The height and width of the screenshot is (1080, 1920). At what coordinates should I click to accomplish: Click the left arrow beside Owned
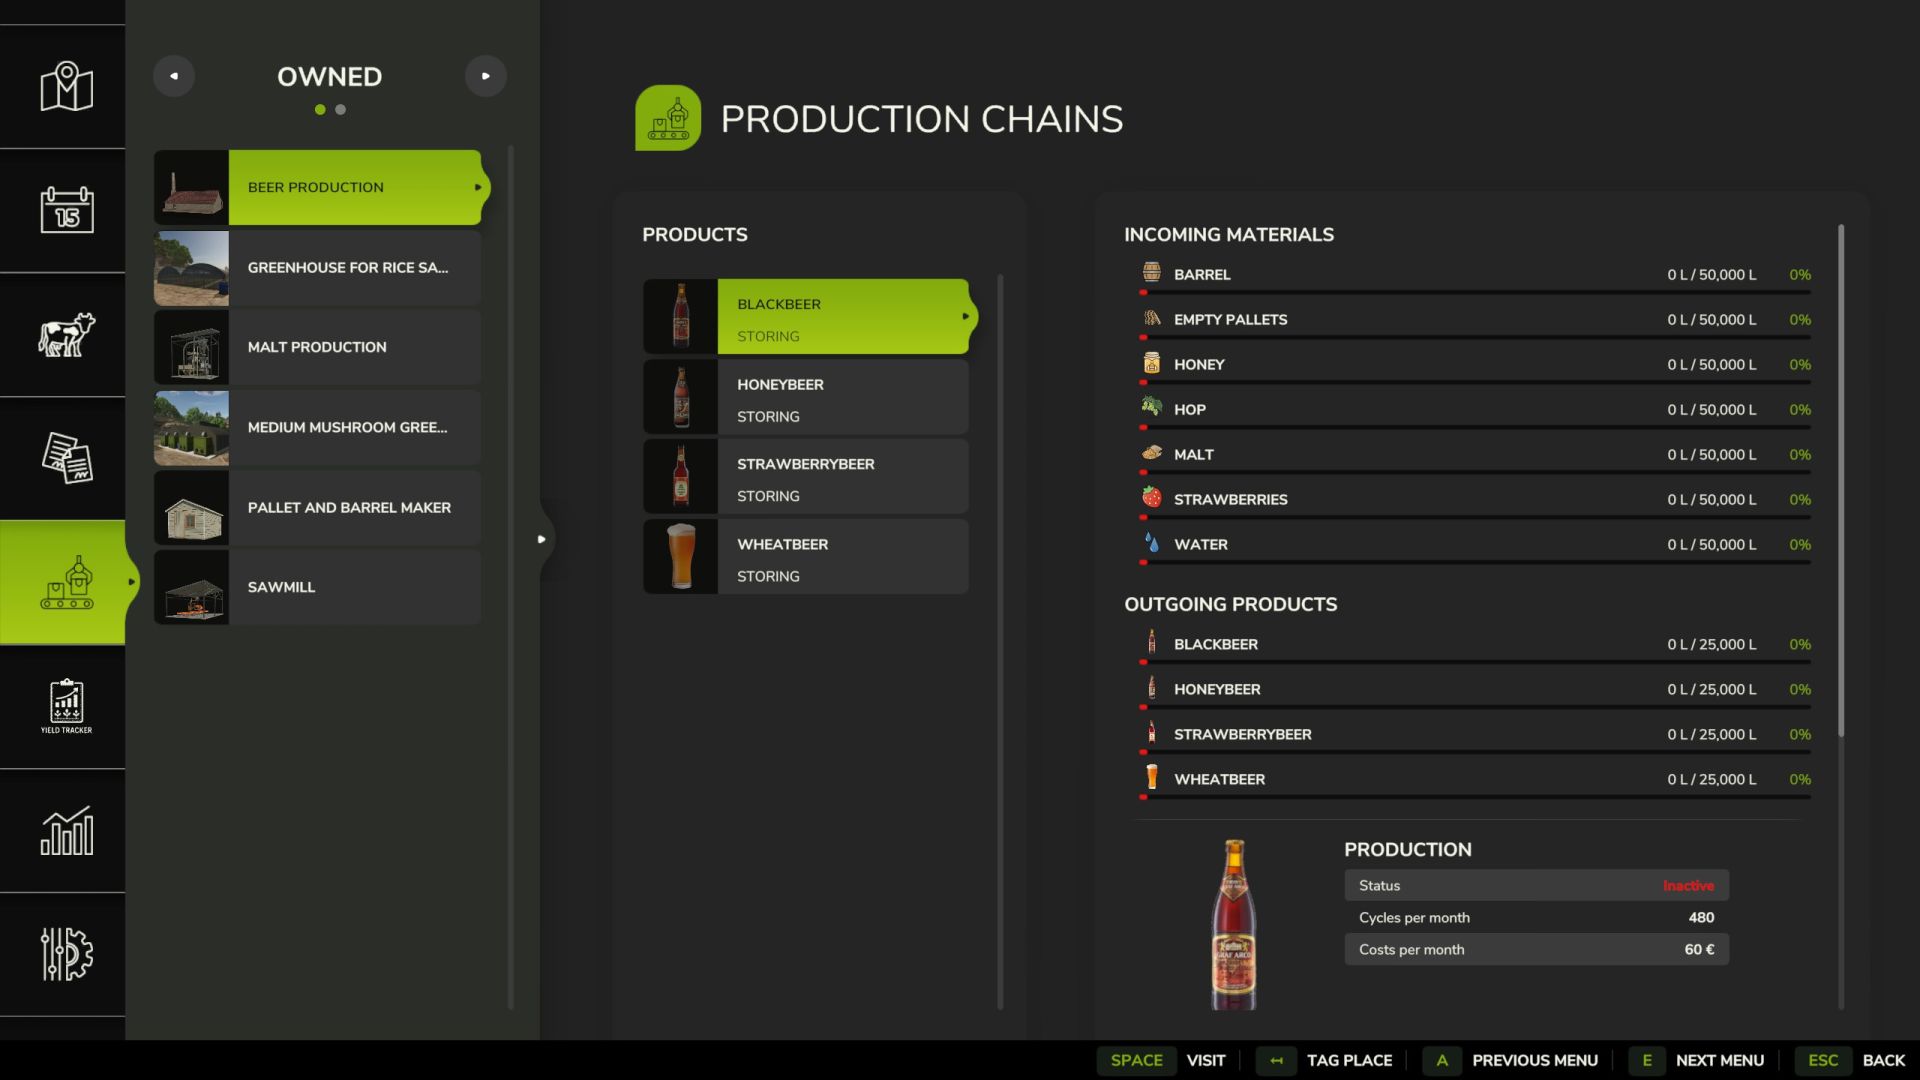click(x=174, y=75)
